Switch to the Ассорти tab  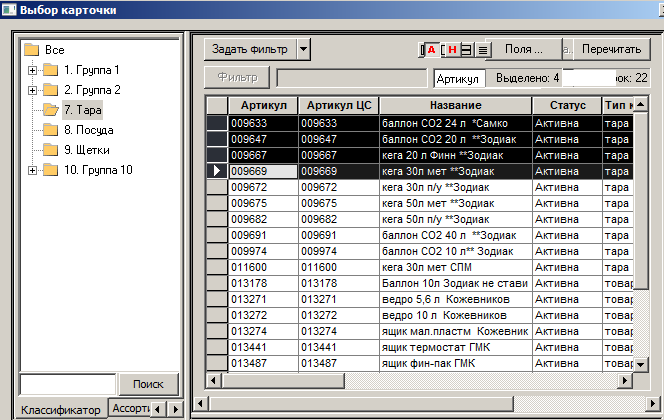tap(130, 408)
